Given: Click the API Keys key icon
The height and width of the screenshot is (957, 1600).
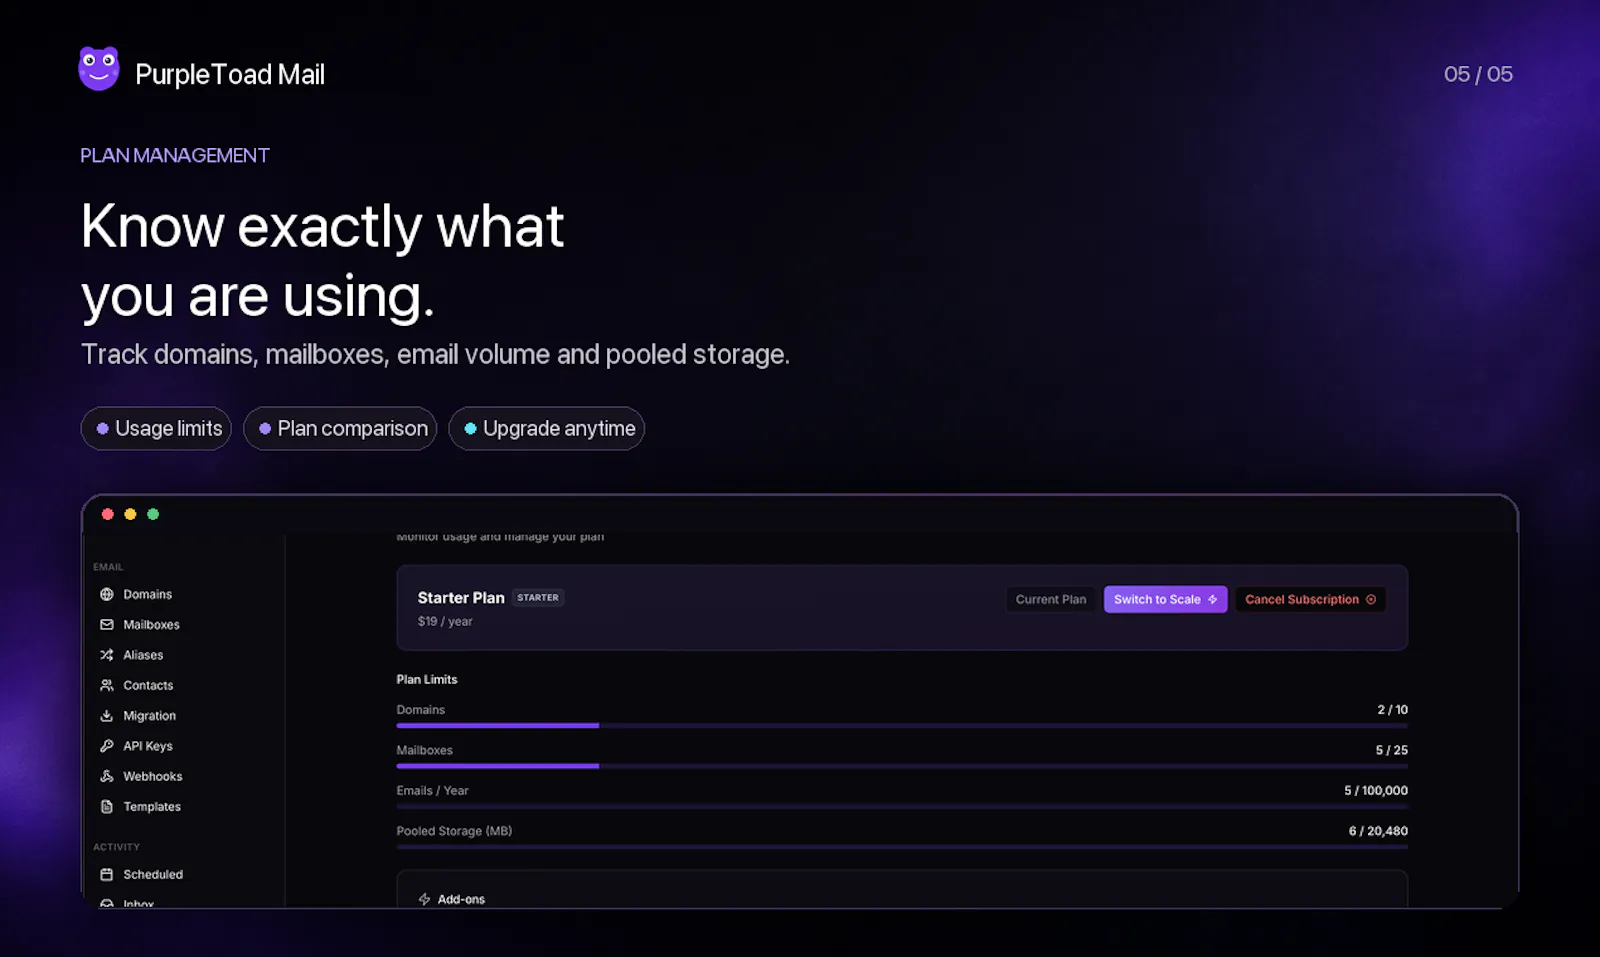Looking at the screenshot, I should point(107,746).
